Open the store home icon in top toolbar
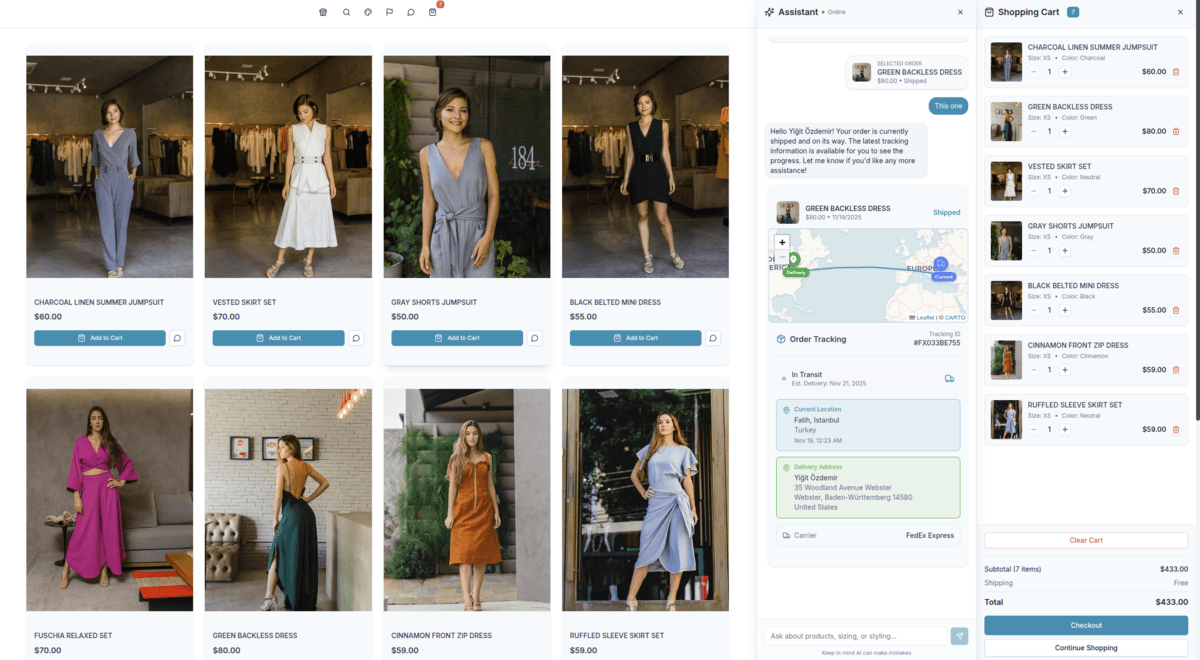 323,12
